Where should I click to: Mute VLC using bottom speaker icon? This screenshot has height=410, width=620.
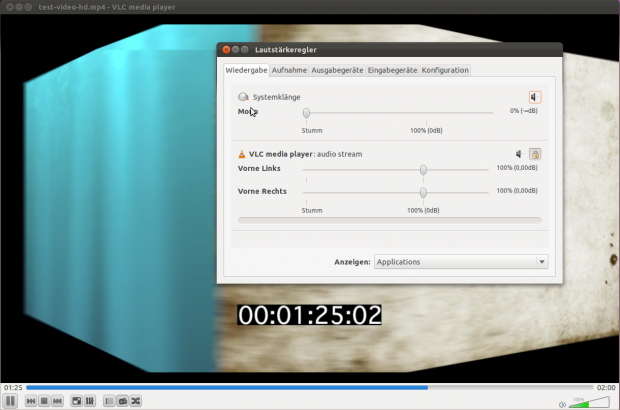point(562,404)
